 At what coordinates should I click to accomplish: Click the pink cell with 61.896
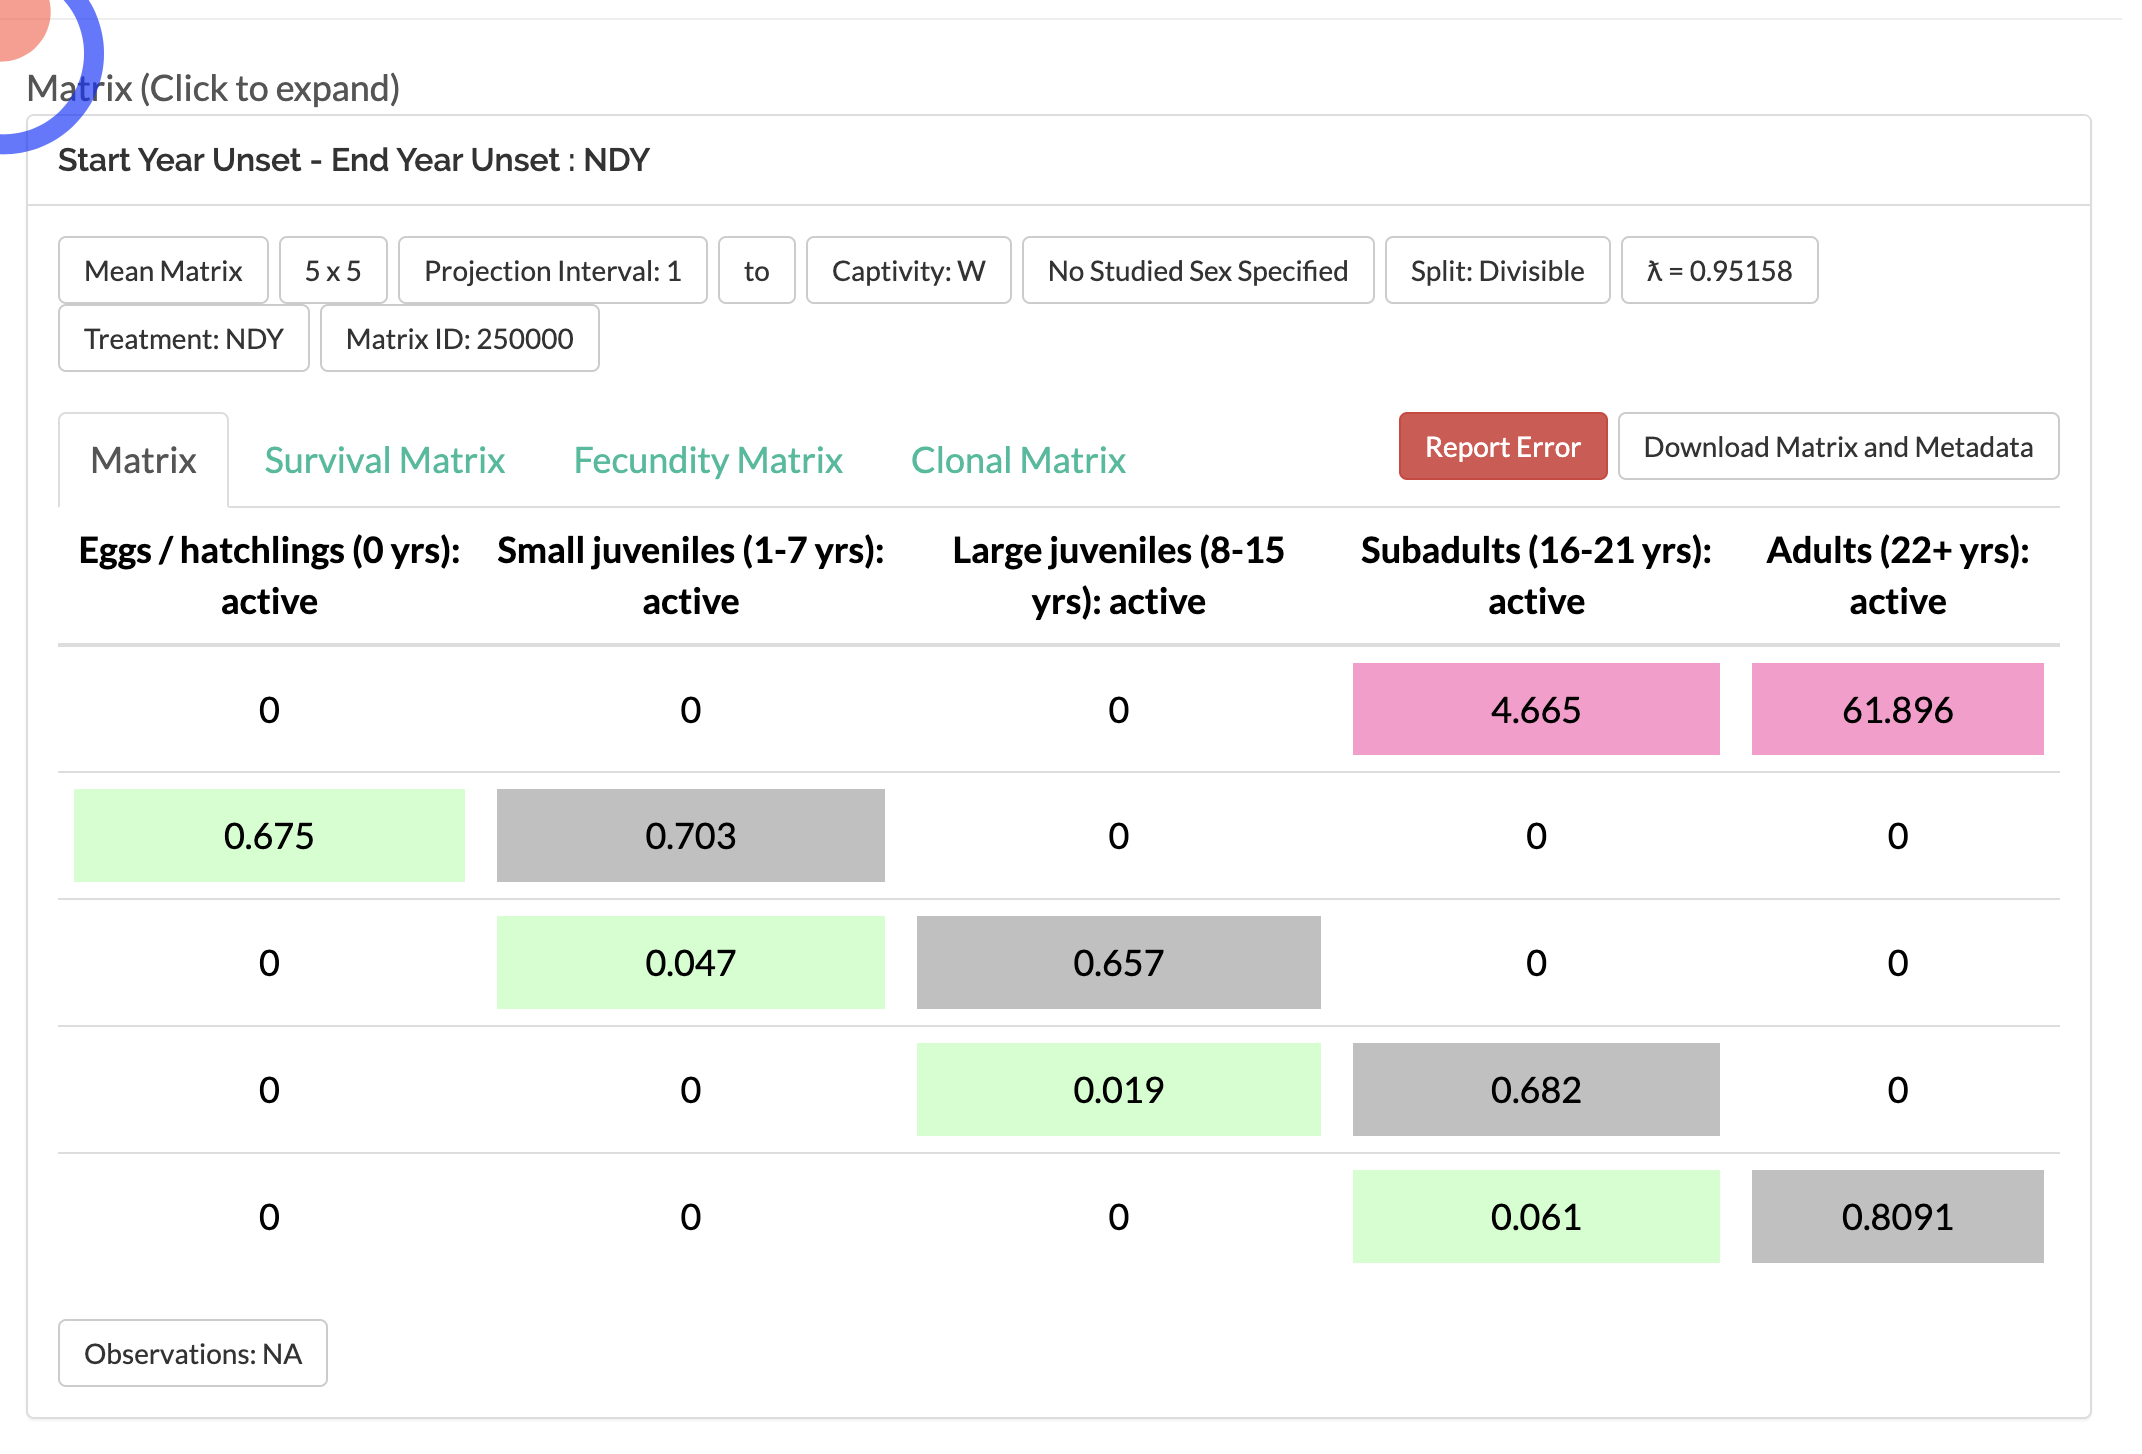point(1897,709)
